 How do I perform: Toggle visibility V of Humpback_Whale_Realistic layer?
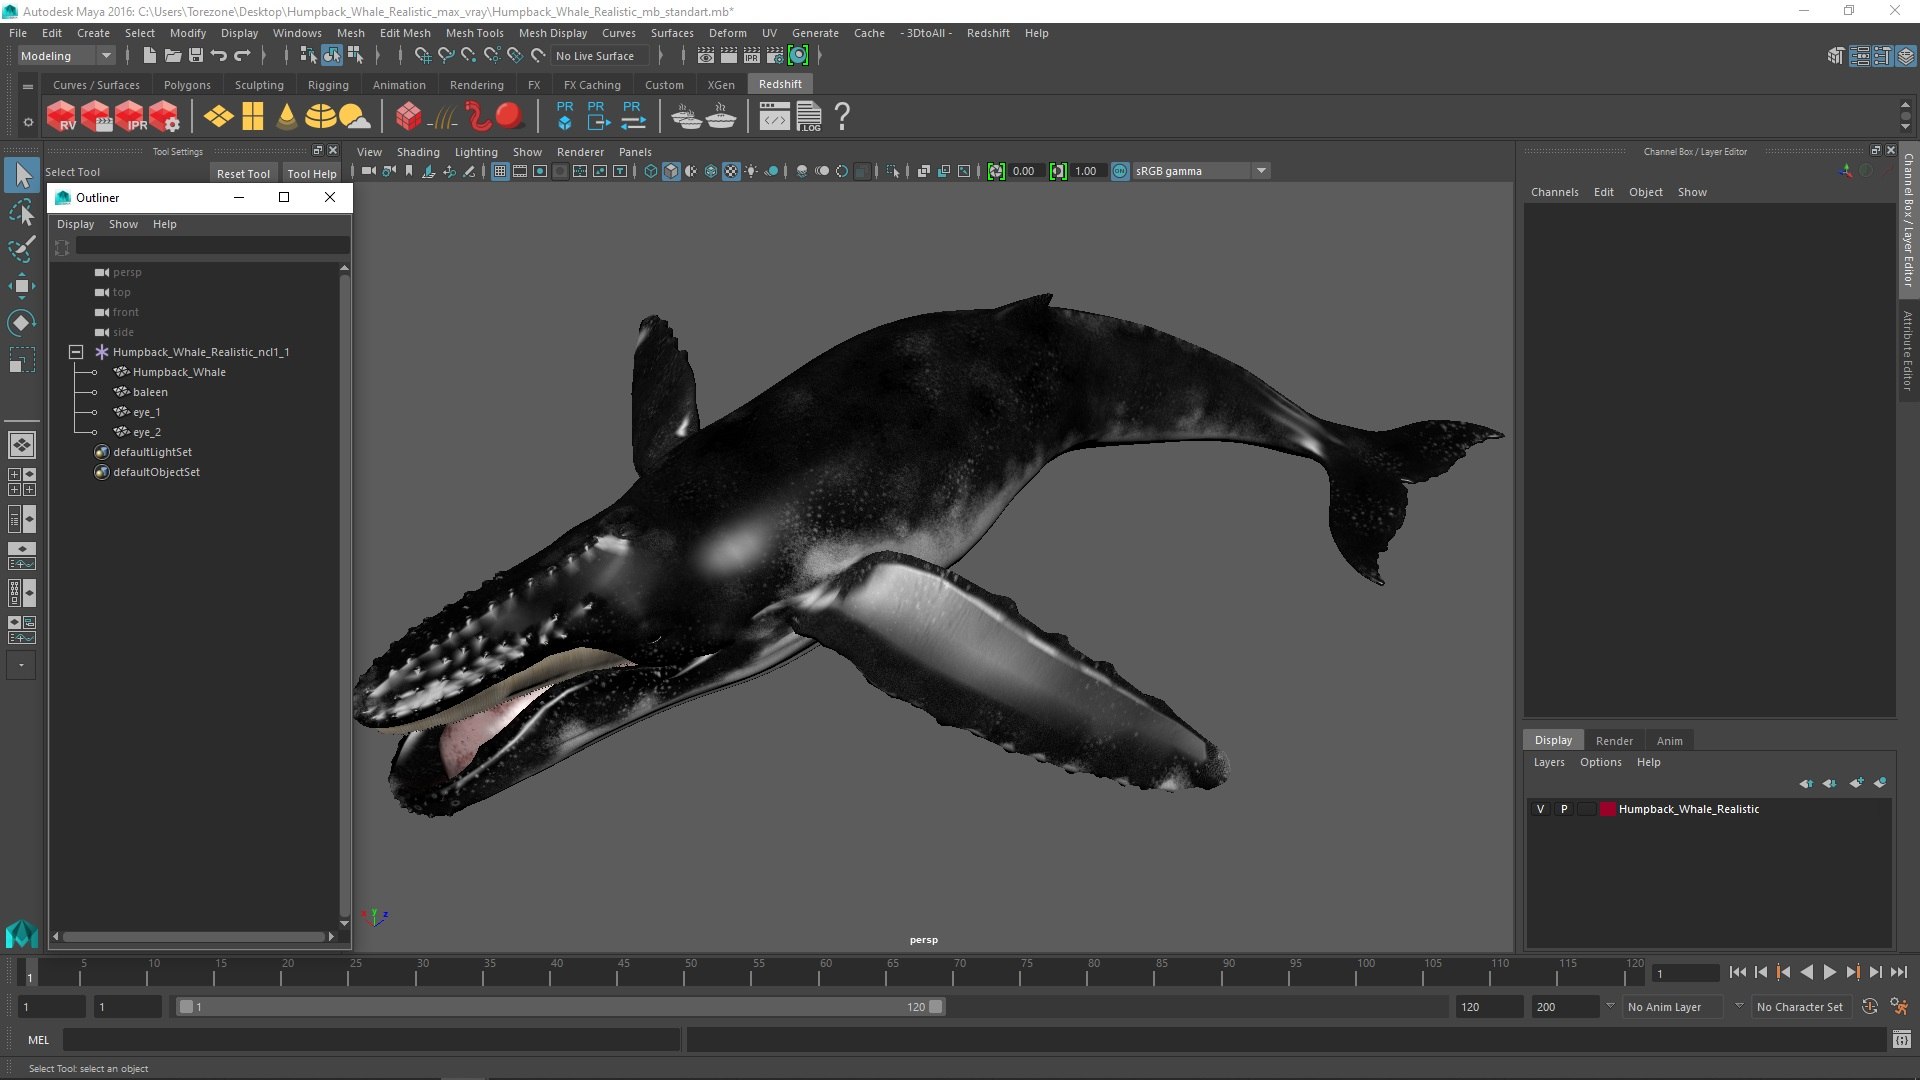pos(1540,809)
